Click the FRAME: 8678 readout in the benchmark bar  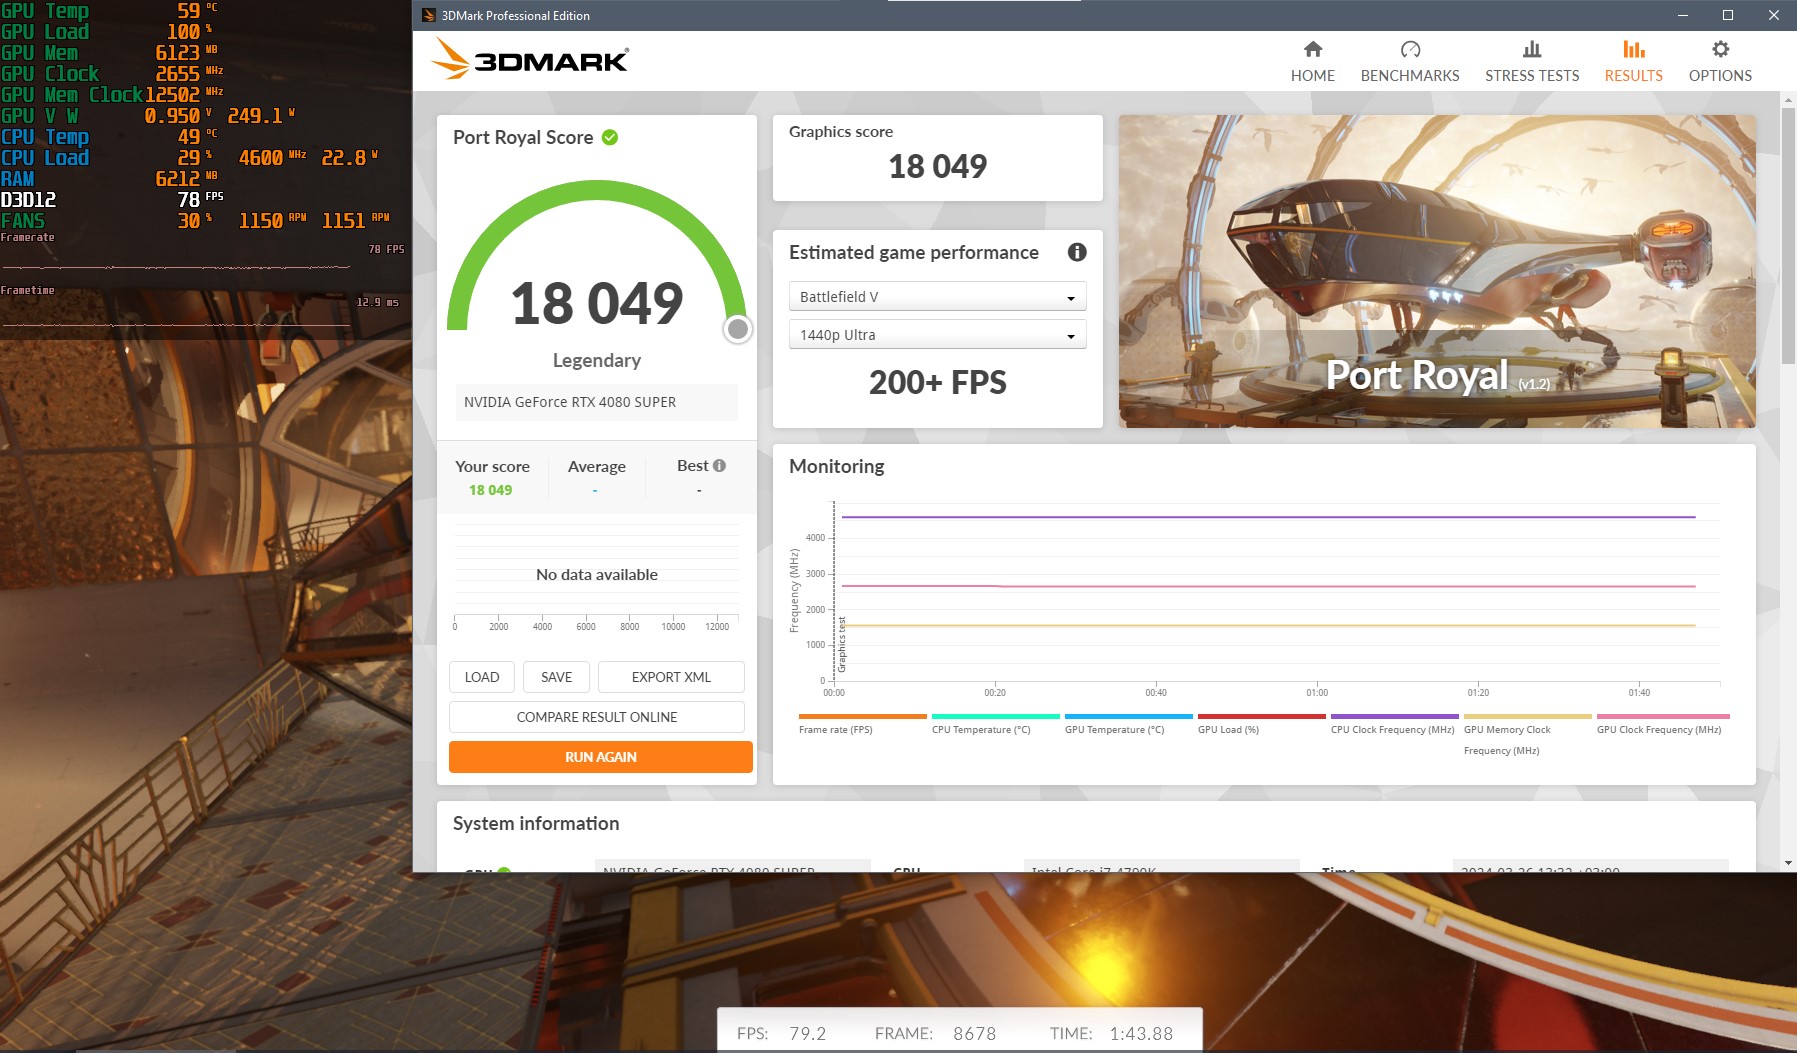(935, 1034)
